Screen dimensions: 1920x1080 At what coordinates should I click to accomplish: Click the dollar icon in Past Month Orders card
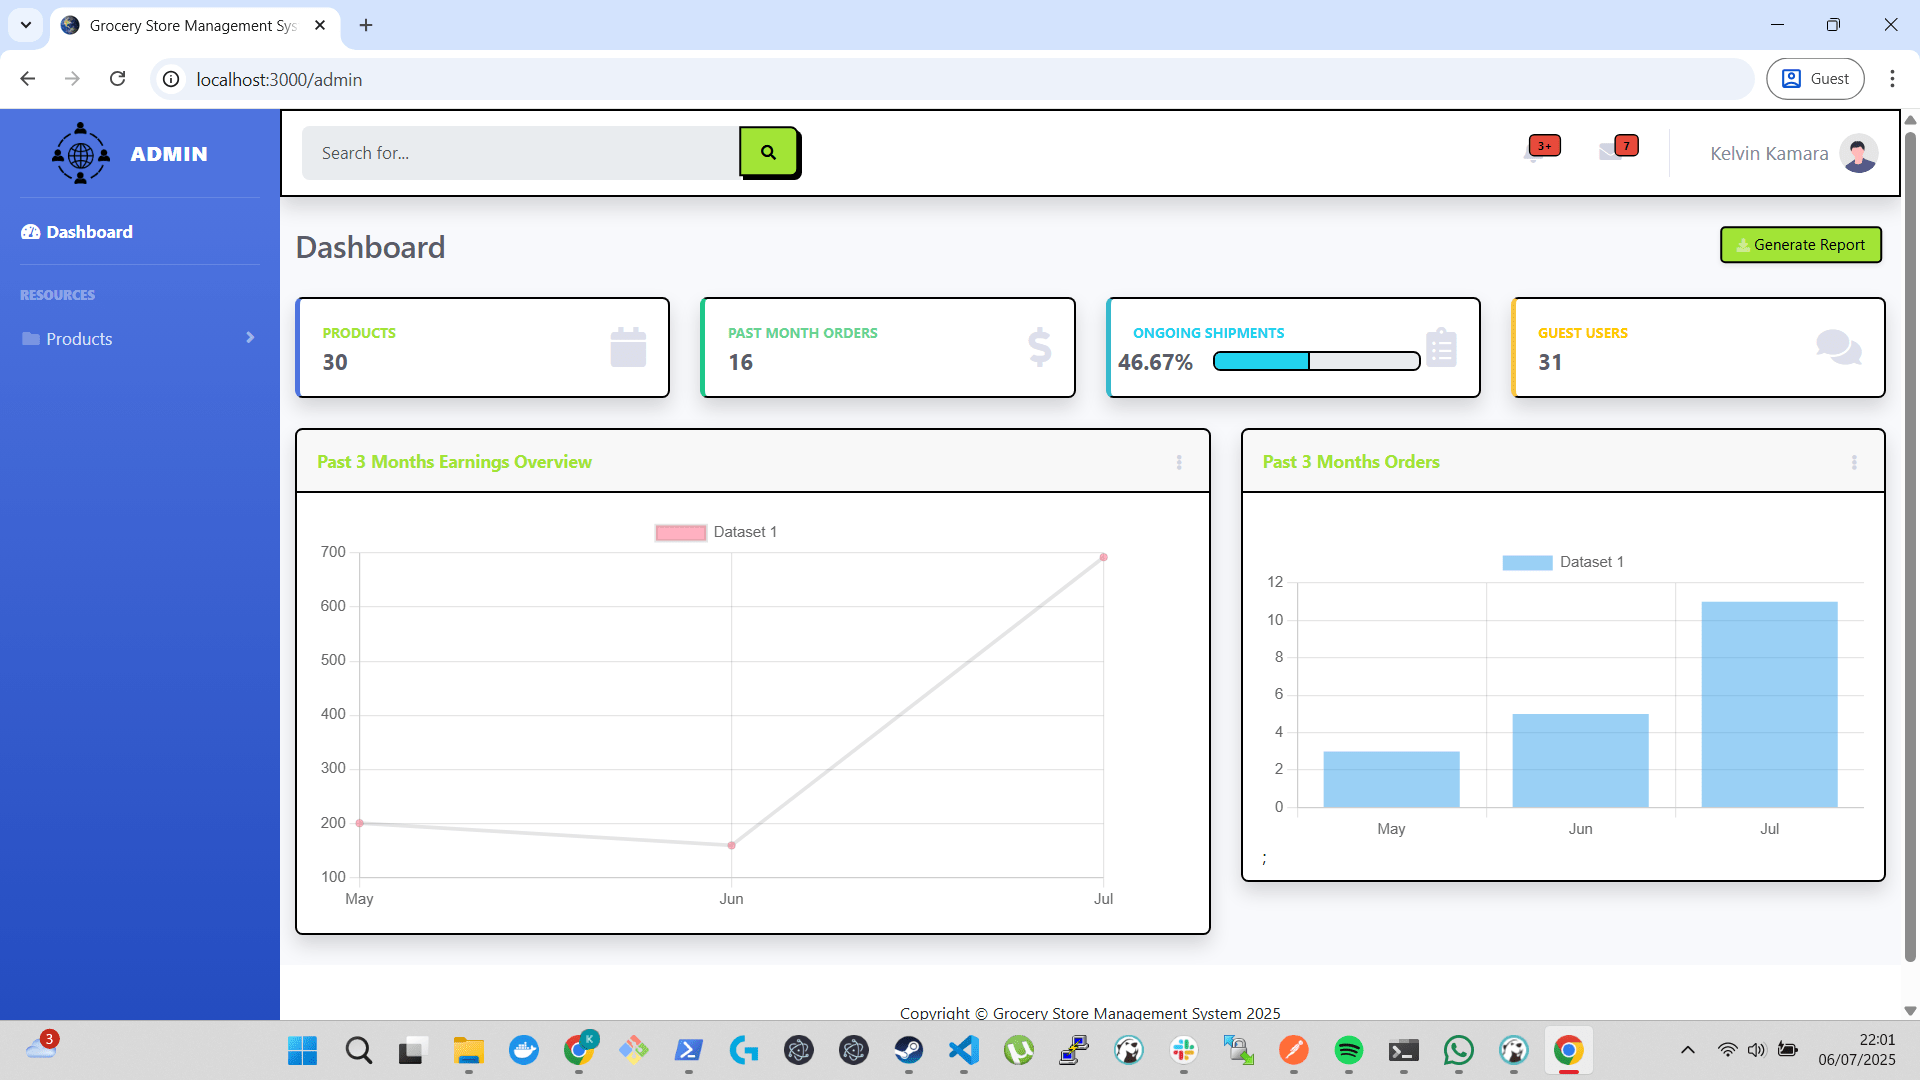coord(1039,347)
